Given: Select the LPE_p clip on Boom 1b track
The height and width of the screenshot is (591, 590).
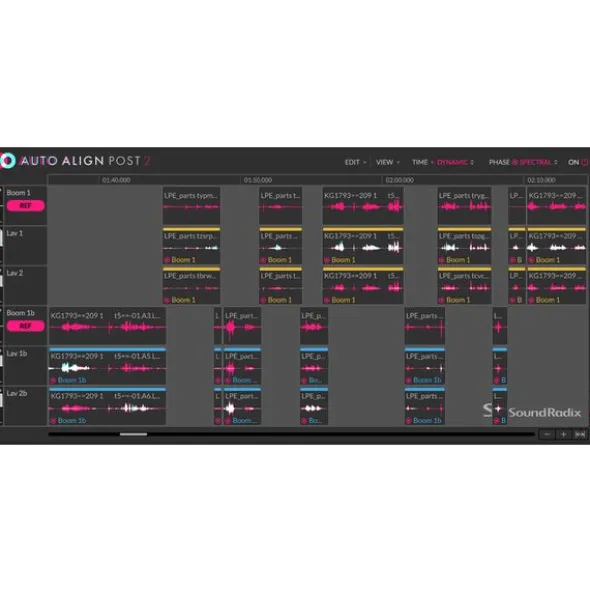Looking at the screenshot, I should pos(314,326).
